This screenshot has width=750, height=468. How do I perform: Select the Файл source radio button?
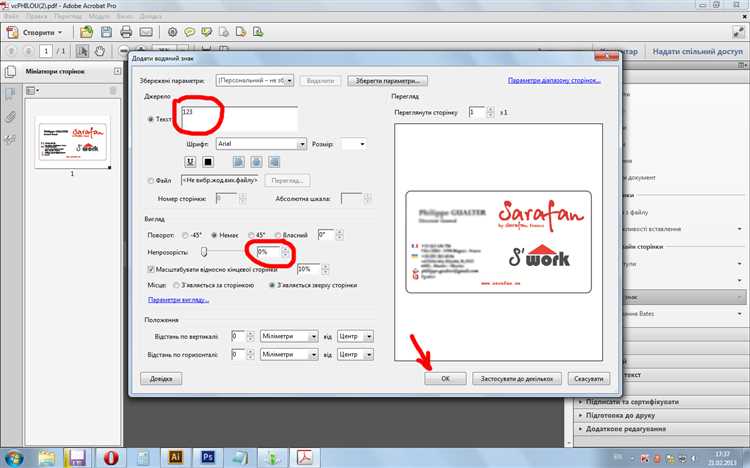(x=152, y=181)
